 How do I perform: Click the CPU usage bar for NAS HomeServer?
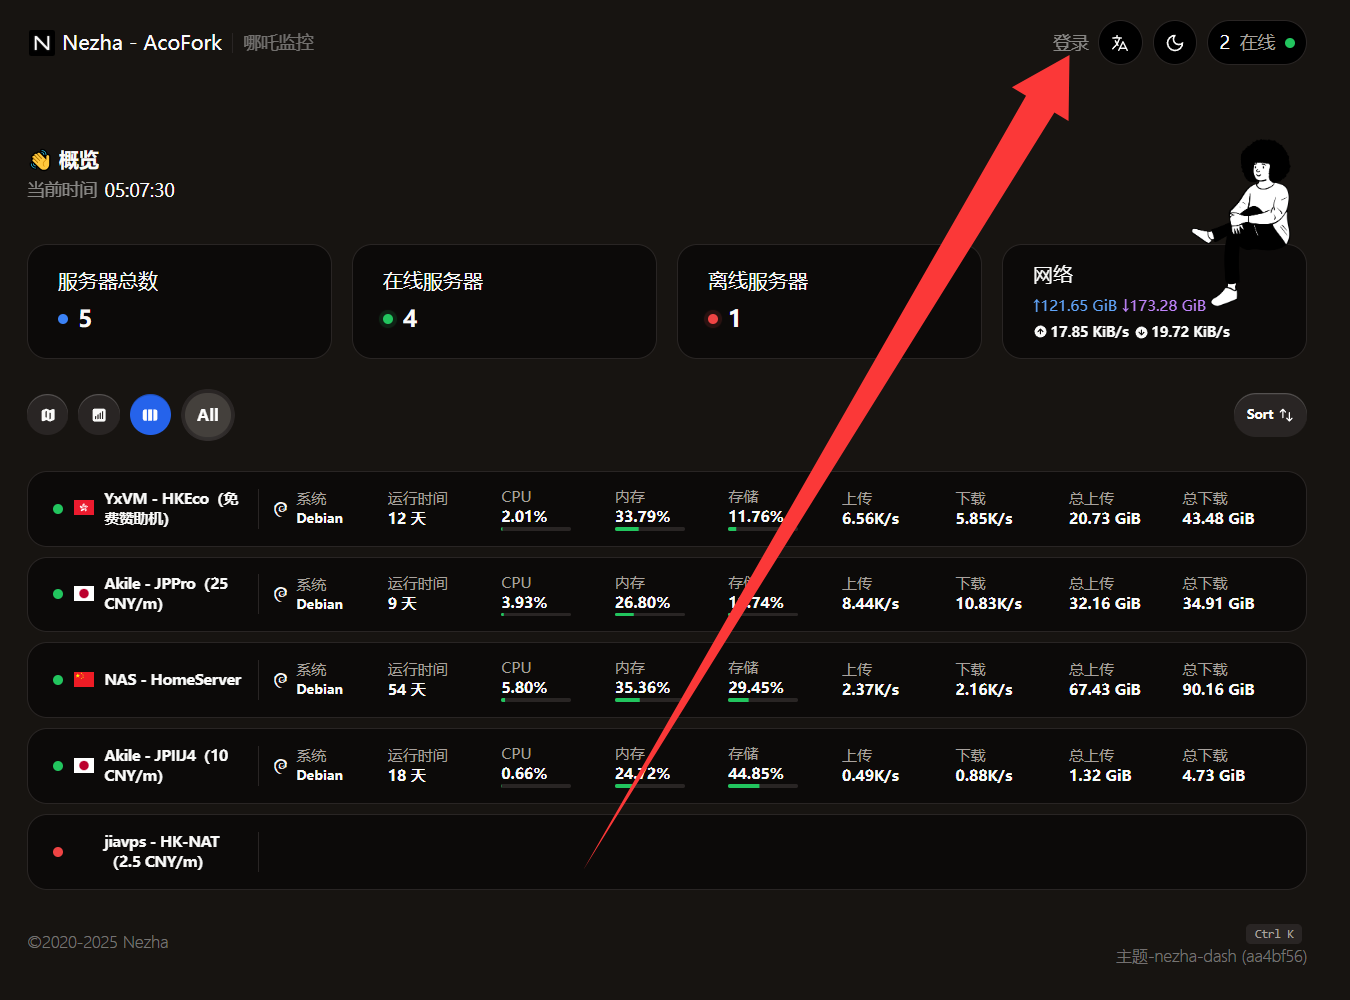pos(535,700)
